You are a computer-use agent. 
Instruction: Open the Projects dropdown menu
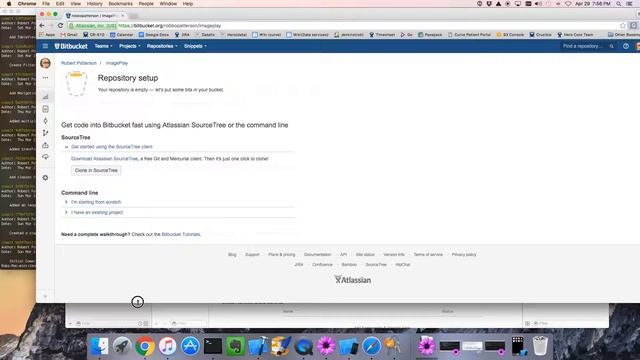[x=129, y=46]
